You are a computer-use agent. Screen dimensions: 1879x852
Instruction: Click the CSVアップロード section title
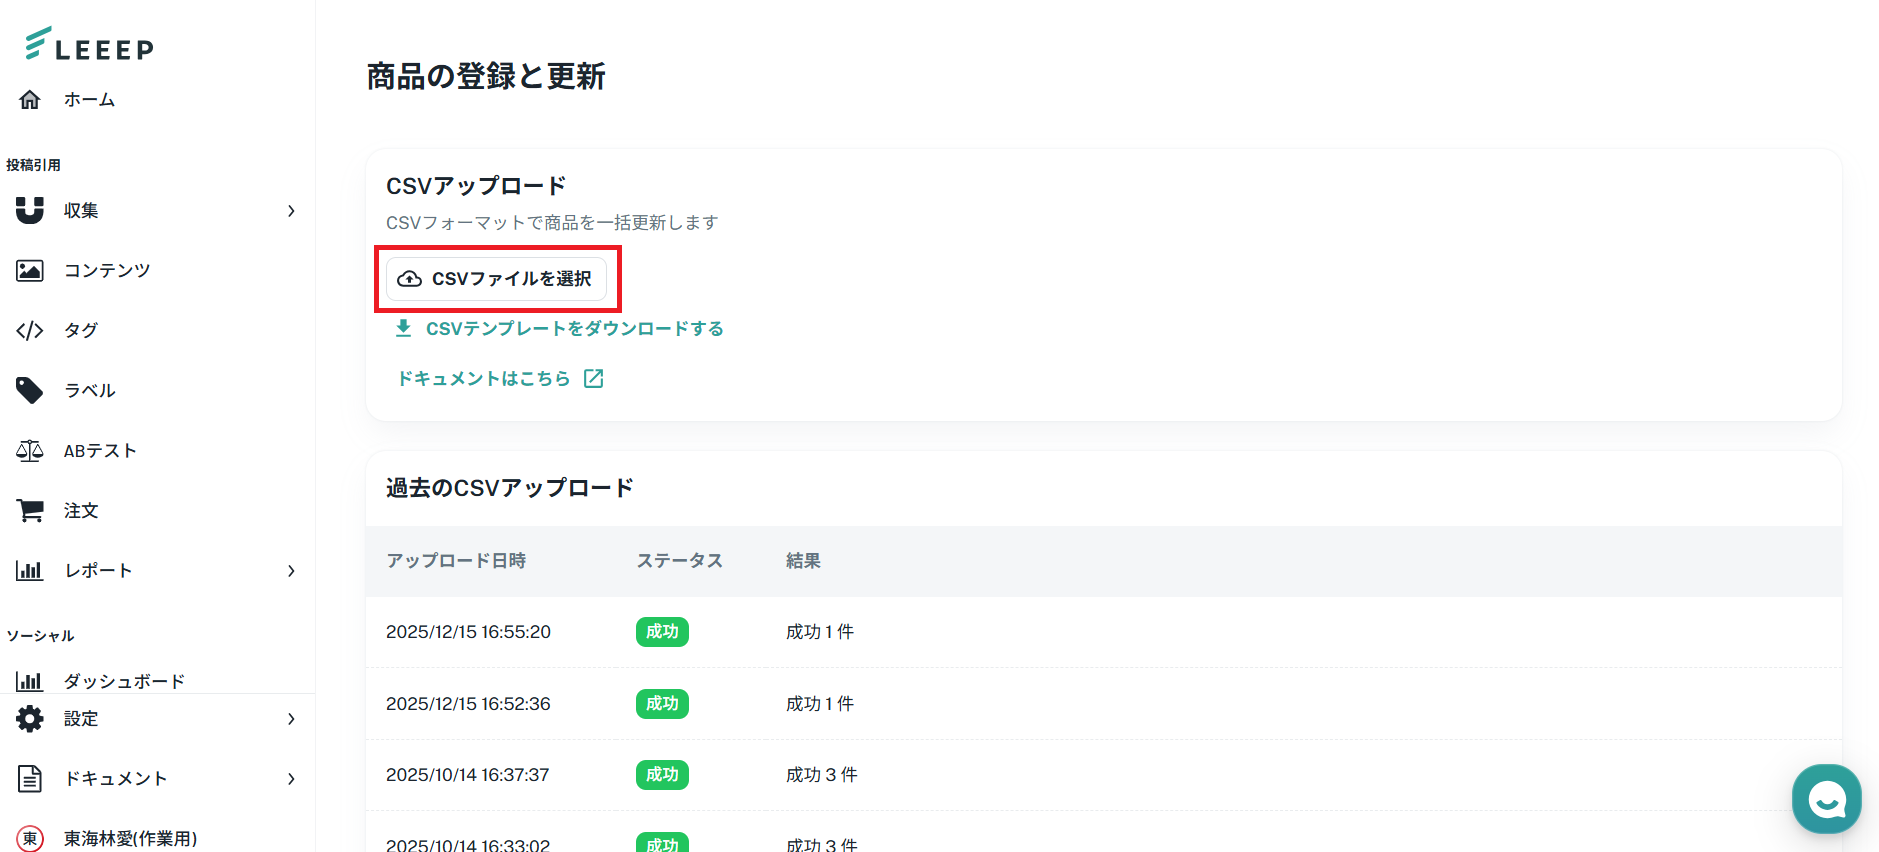[x=476, y=186]
